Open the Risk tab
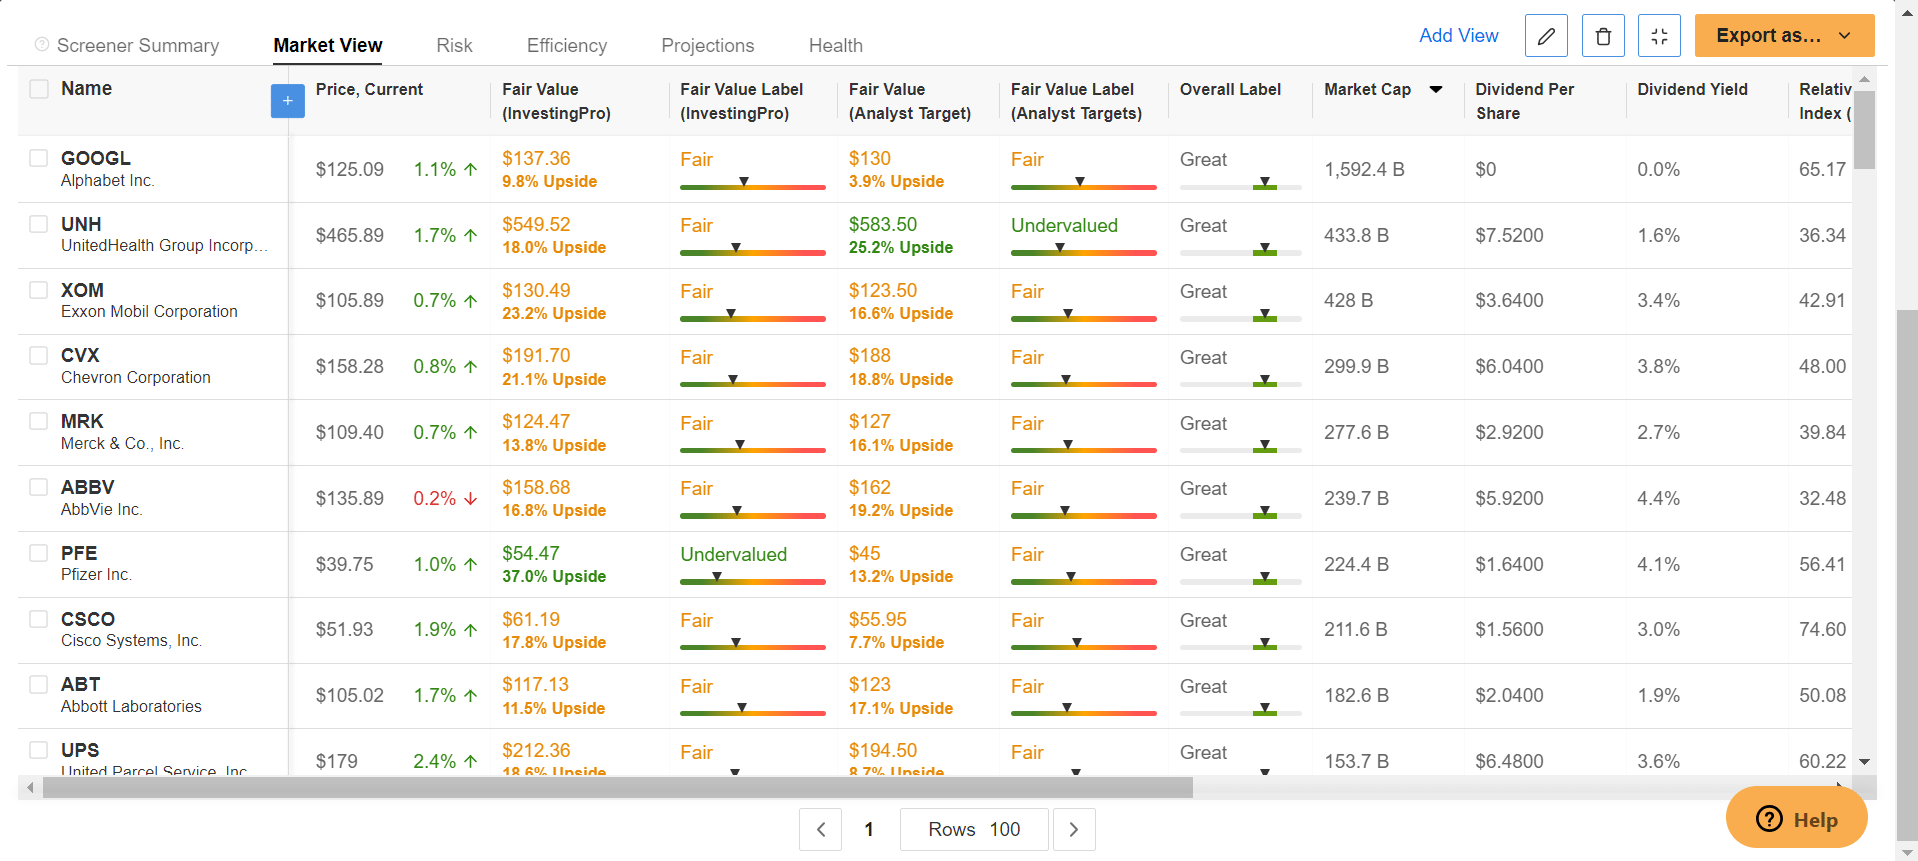This screenshot has height=861, width=1918. (x=454, y=45)
